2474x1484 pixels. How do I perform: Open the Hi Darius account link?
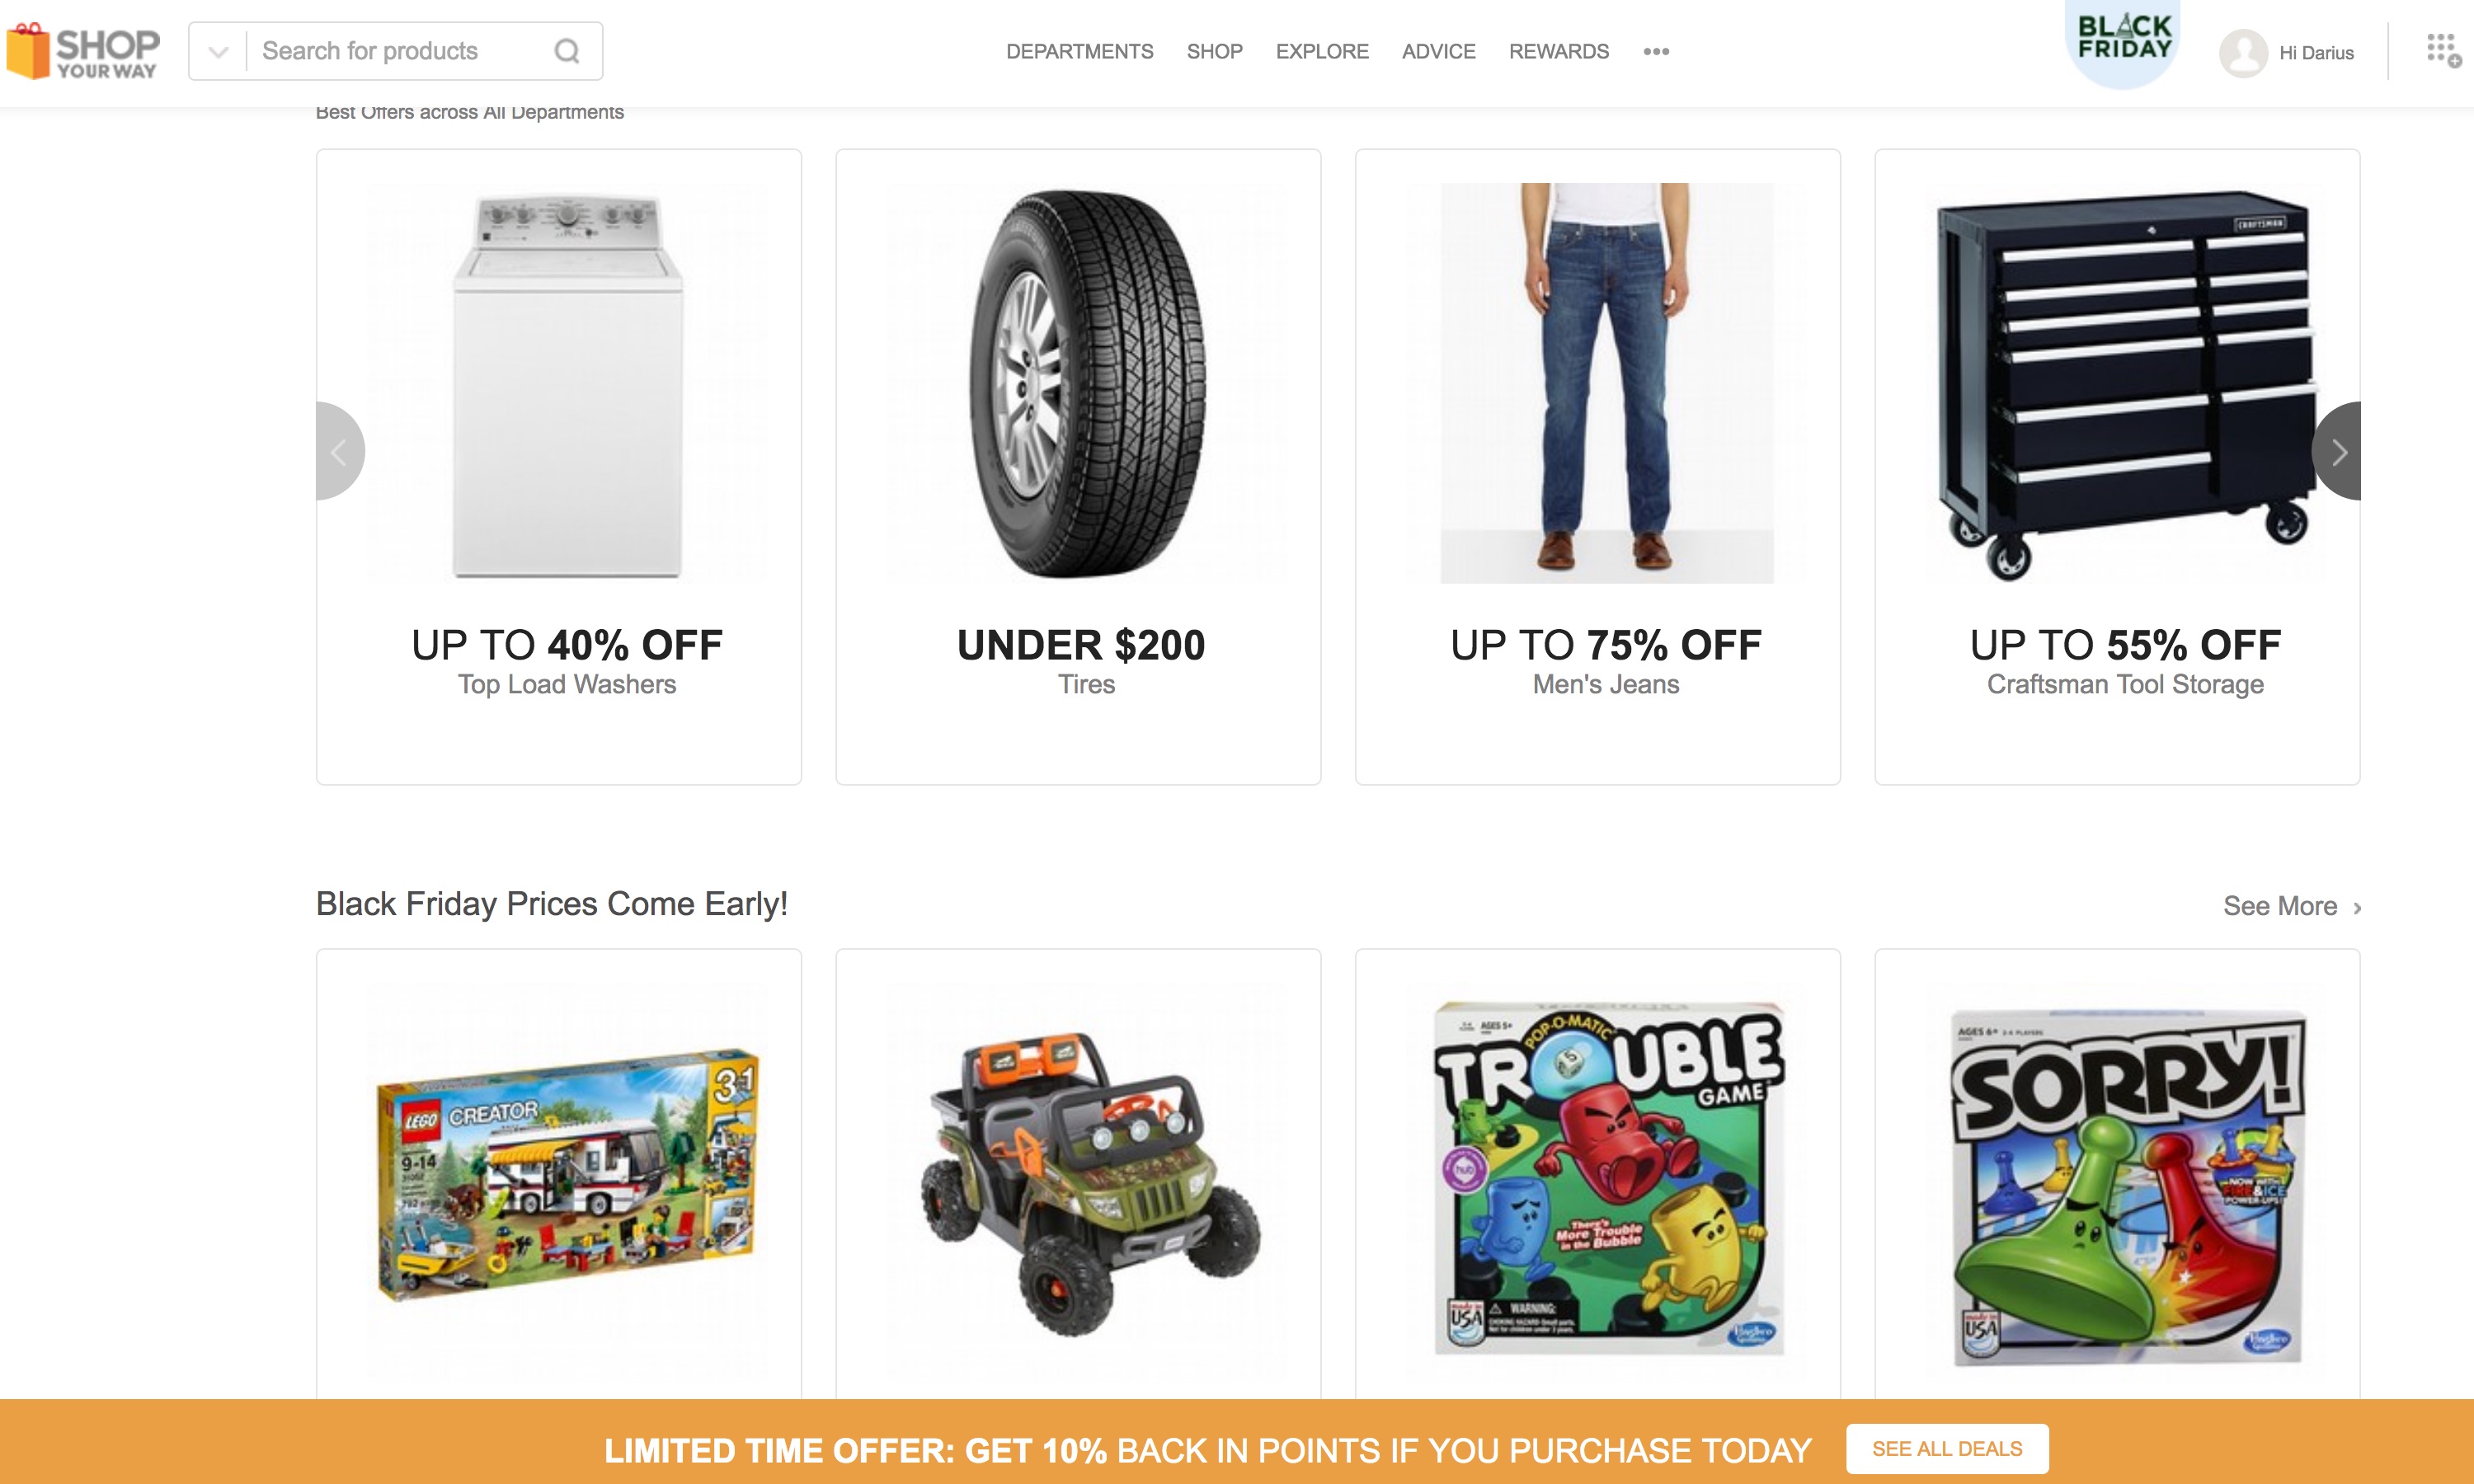click(2316, 53)
